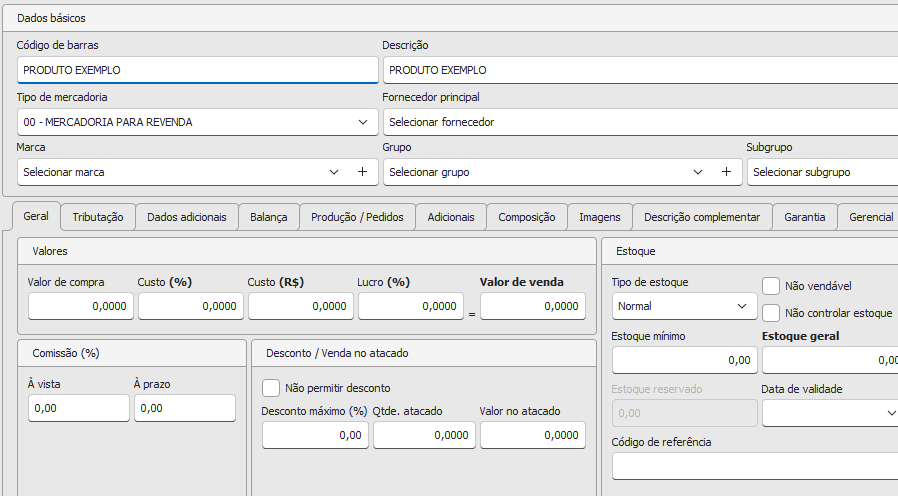Open the Garantia tab
This screenshot has height=496, width=898.
click(x=804, y=217)
